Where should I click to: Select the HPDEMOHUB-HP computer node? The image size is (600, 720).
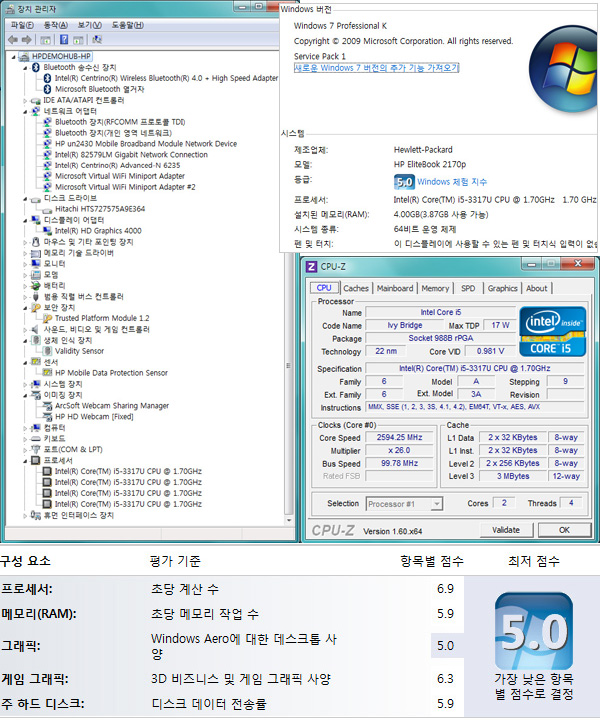[x=61, y=56]
